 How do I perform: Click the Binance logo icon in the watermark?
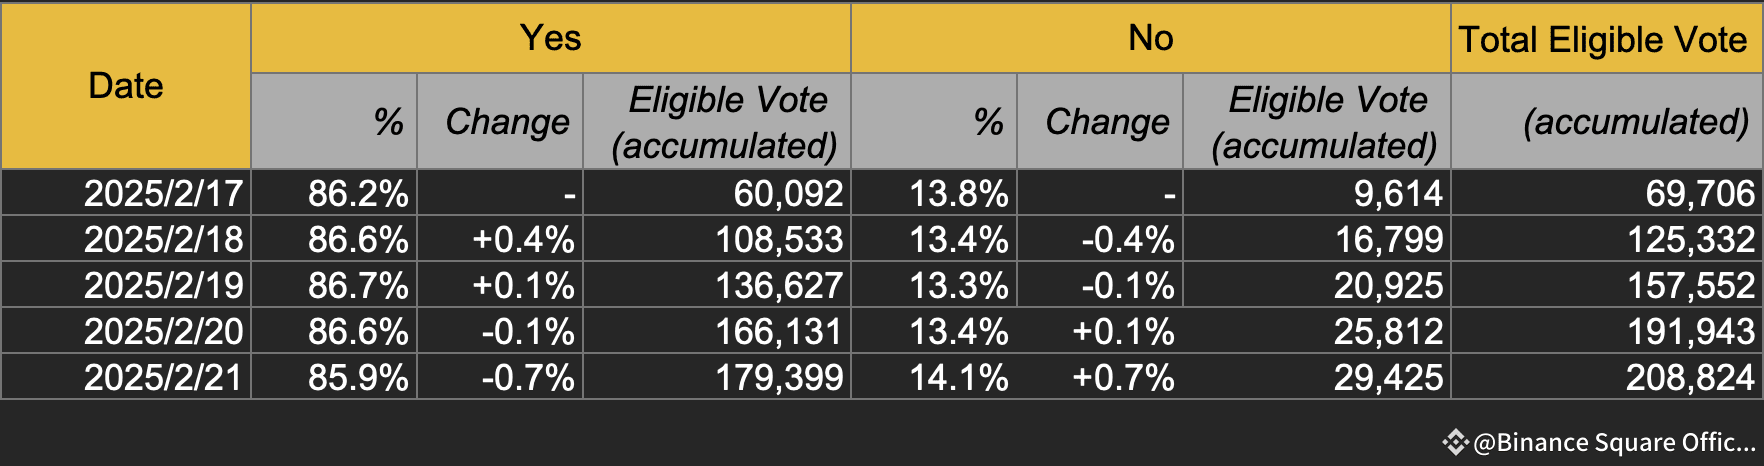click(x=1455, y=442)
